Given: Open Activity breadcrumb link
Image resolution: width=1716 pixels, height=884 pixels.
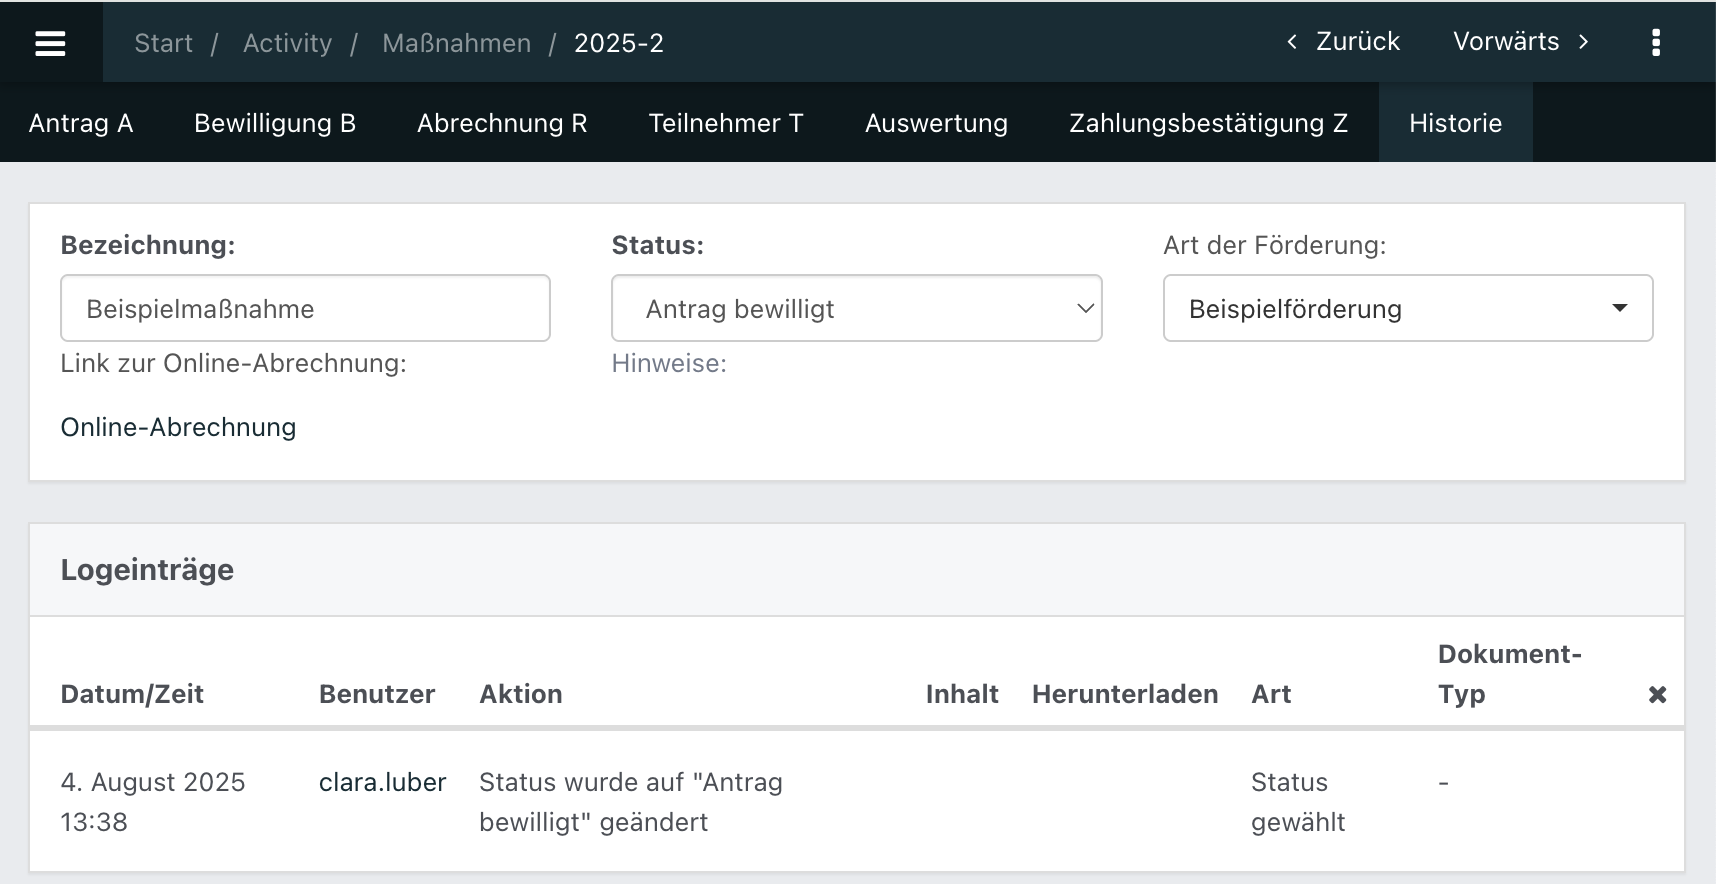Looking at the screenshot, I should coord(288,43).
